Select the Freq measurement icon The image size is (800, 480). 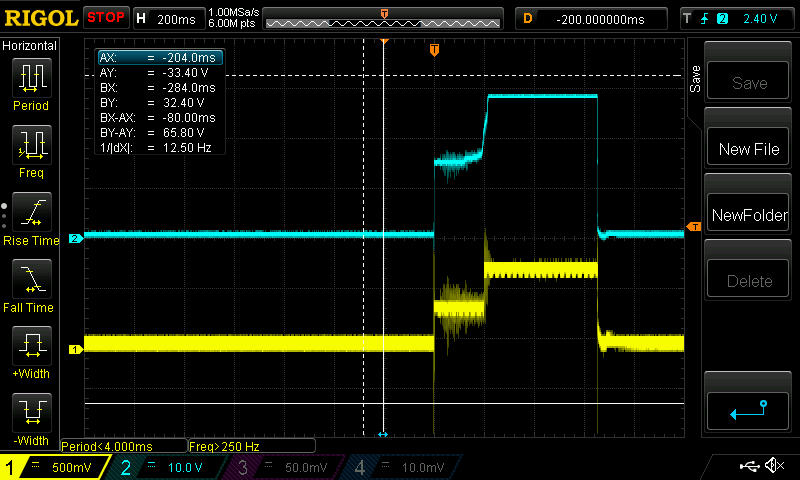click(x=30, y=146)
